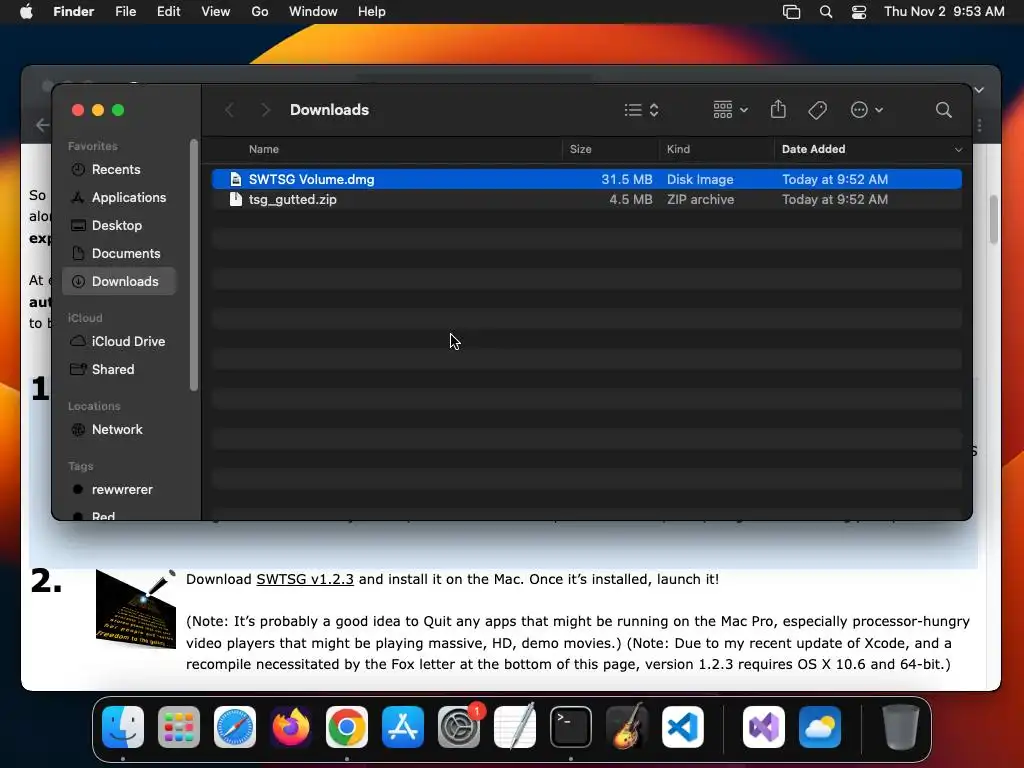Viewport: 1024px width, 768px height.
Task: Open Terminal from the Dock
Action: coord(571,727)
